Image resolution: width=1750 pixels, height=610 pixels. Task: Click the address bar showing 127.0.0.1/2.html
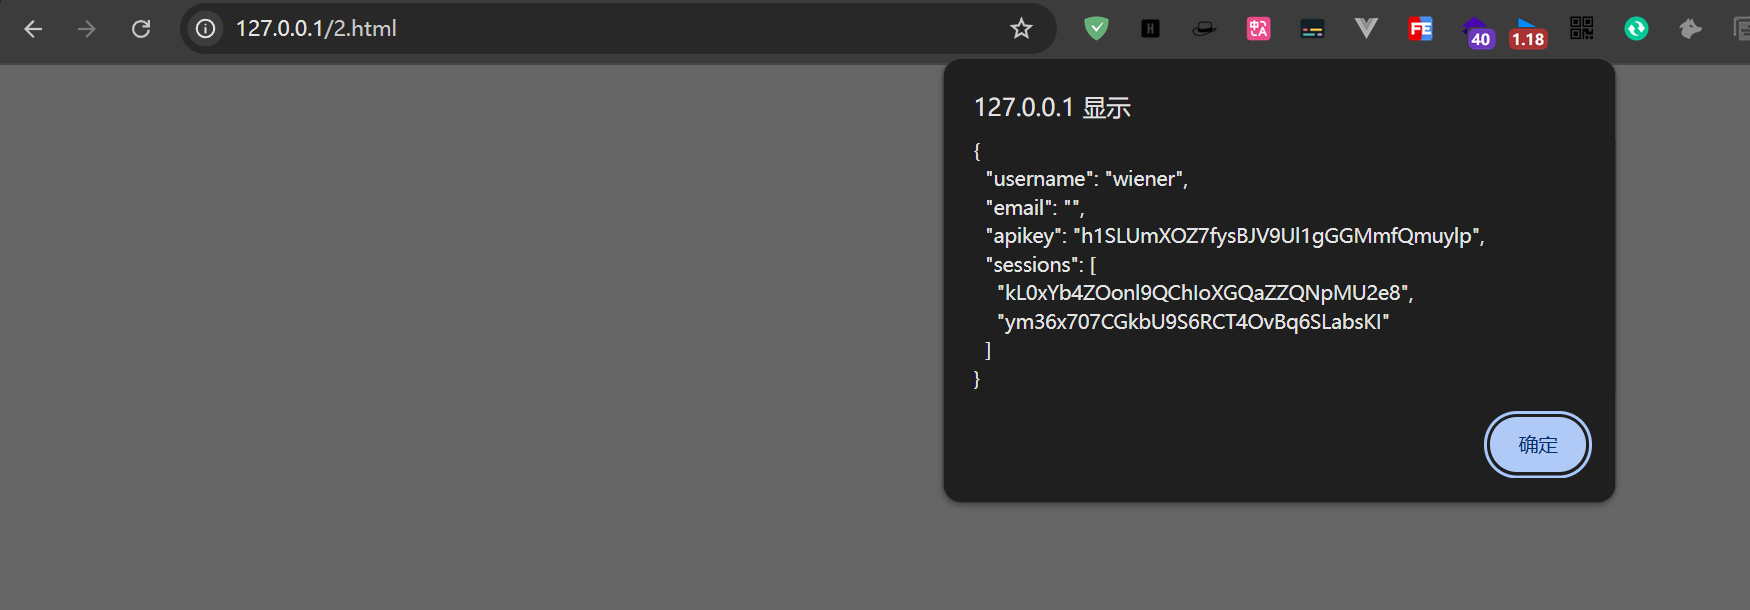tap(600, 29)
